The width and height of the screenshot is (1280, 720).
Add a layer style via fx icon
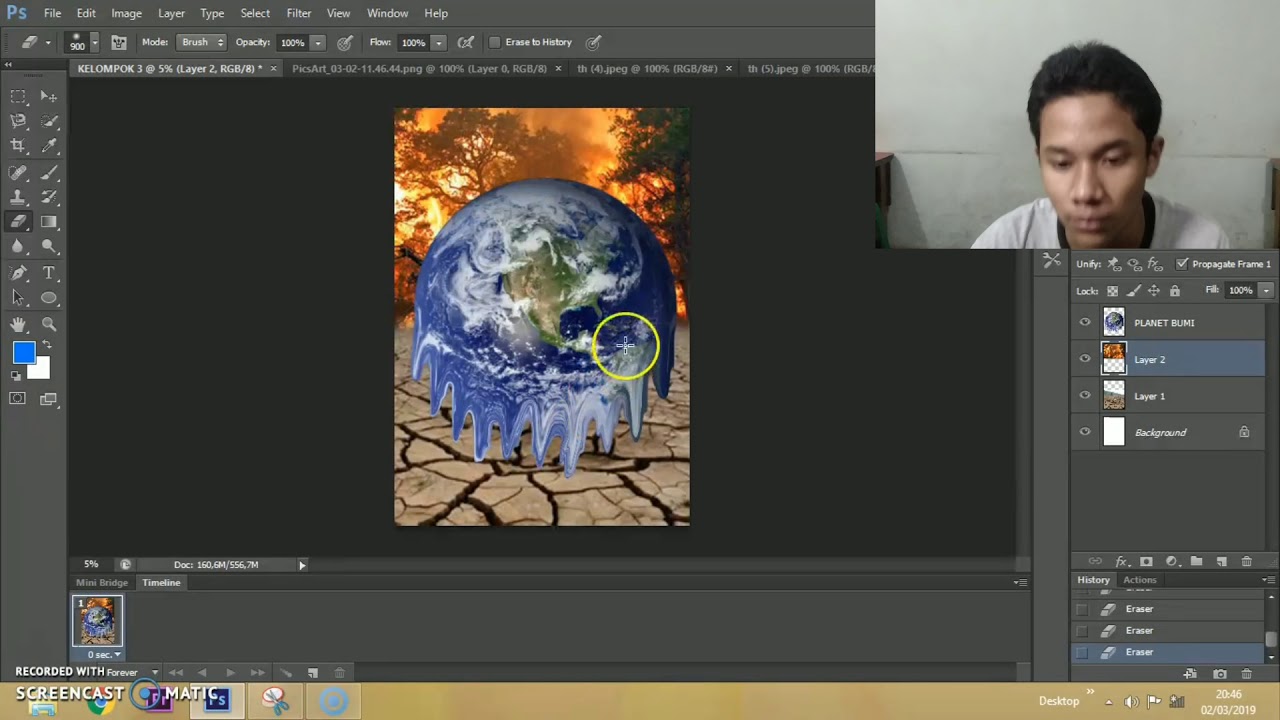pos(1121,562)
